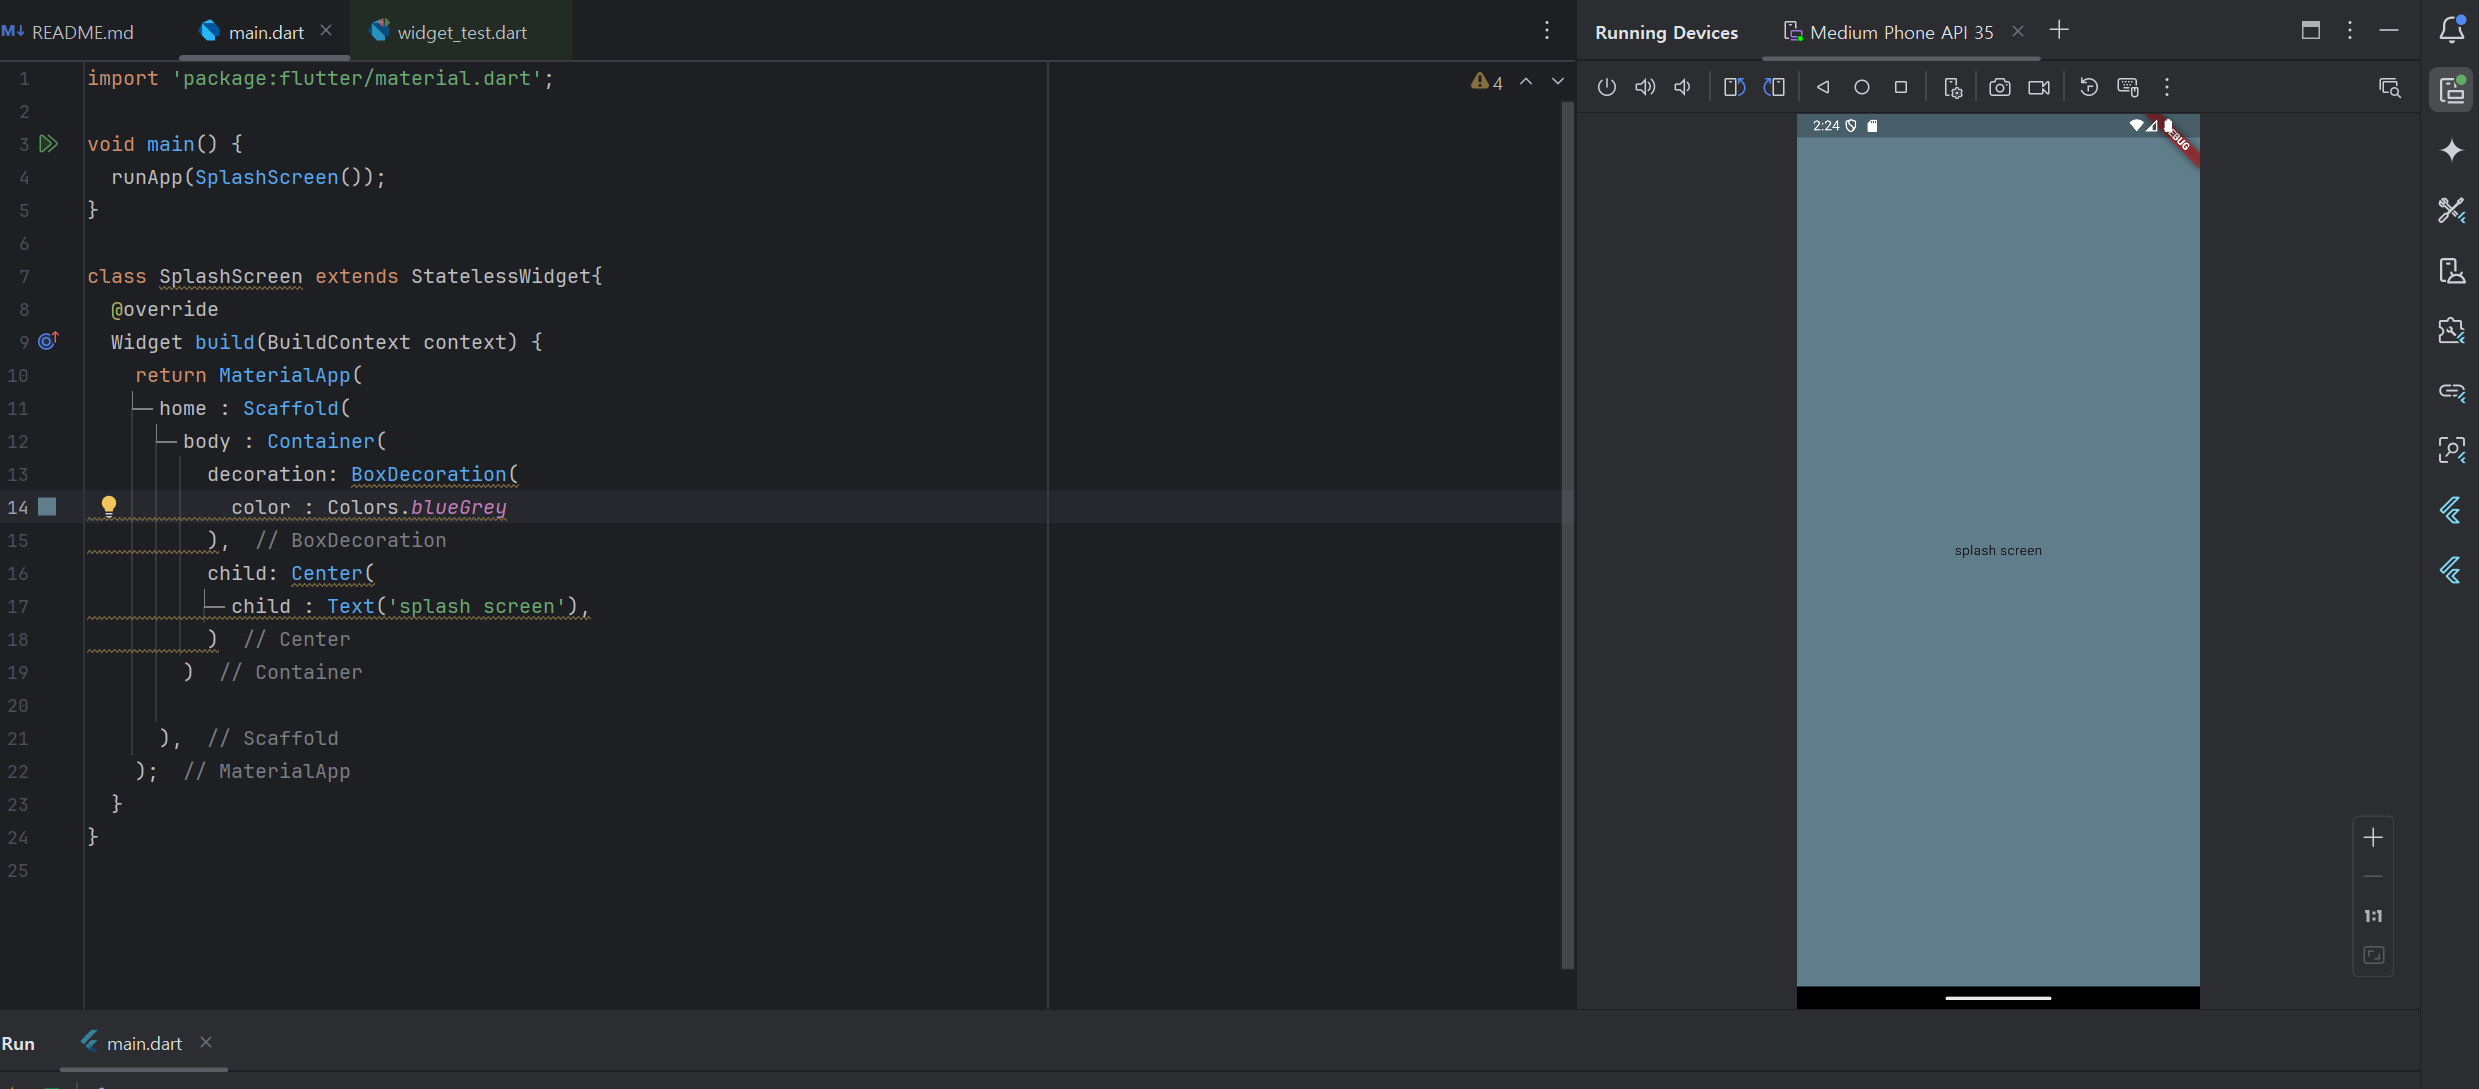Toggle hardware input keyboard/mouse icon
This screenshot has width=2479, height=1089.
pyautogui.click(x=2128, y=88)
